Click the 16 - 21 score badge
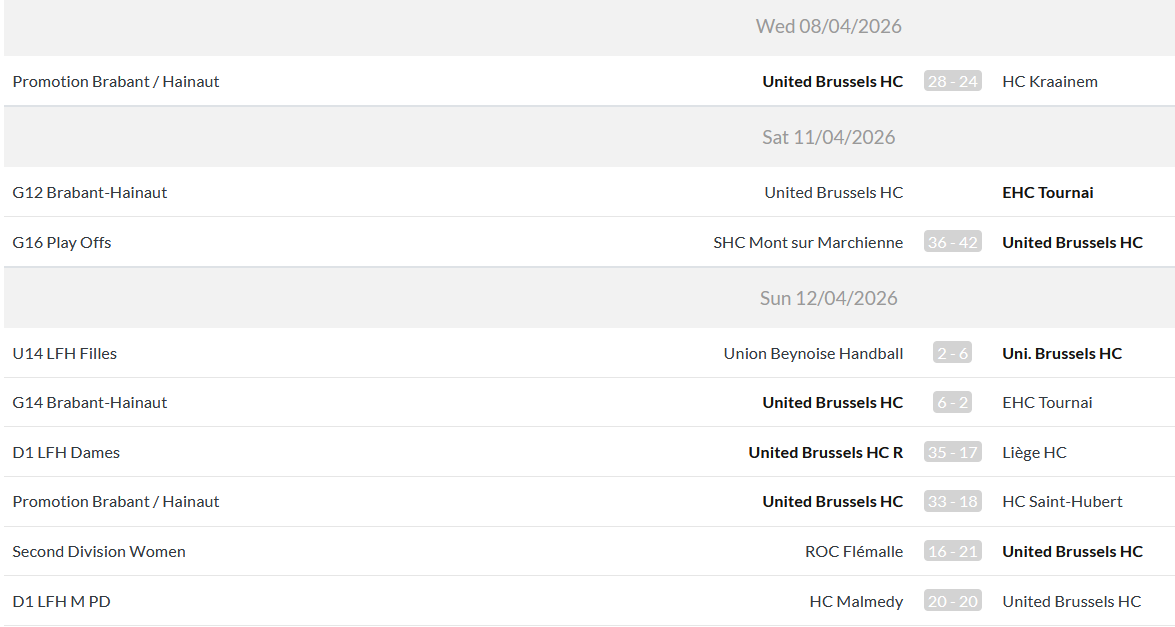This screenshot has height=627, width=1175. [x=952, y=551]
